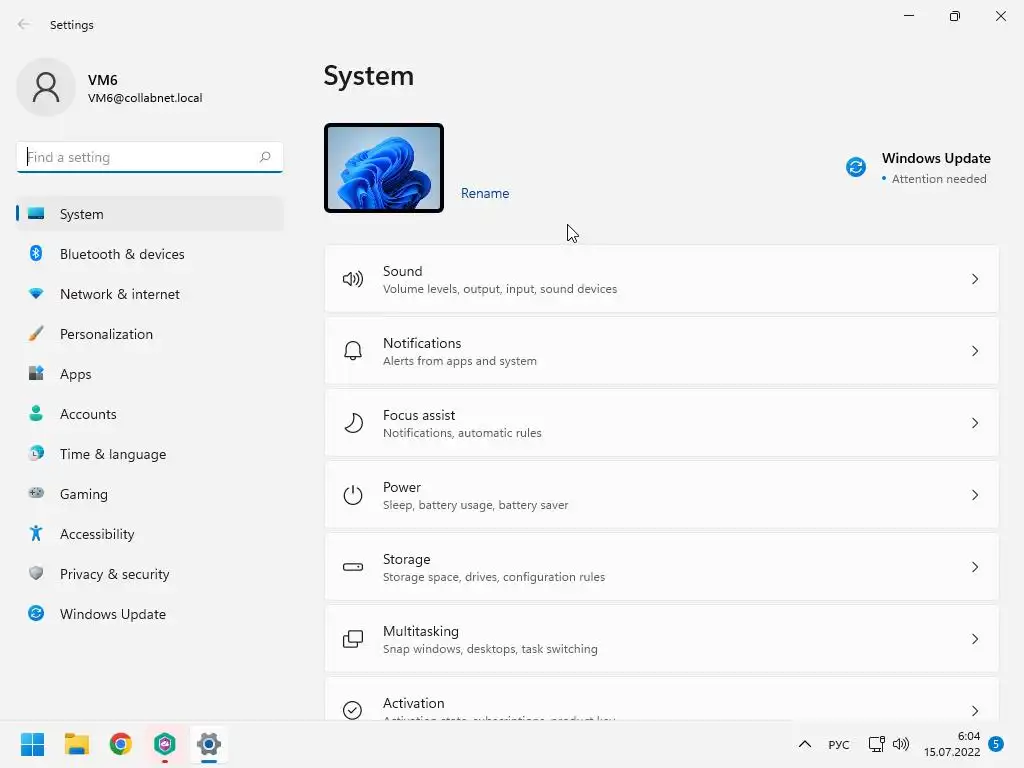Screen dimensions: 1024x768
Task: Launch Google Chrome from taskbar
Action: pos(121,744)
